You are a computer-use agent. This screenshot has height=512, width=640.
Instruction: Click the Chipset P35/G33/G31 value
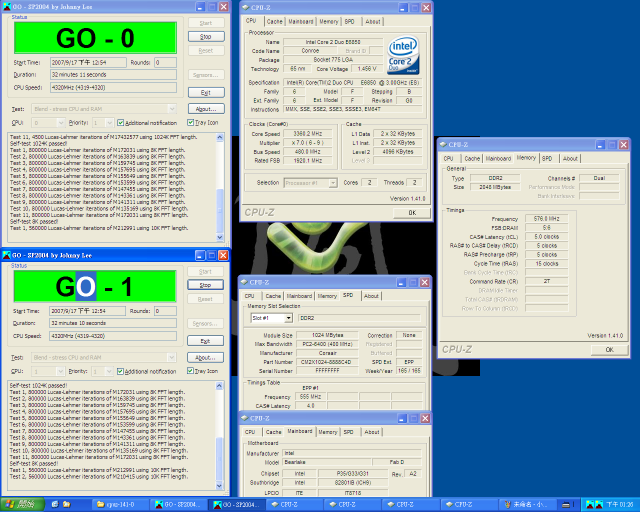[x=353, y=474]
